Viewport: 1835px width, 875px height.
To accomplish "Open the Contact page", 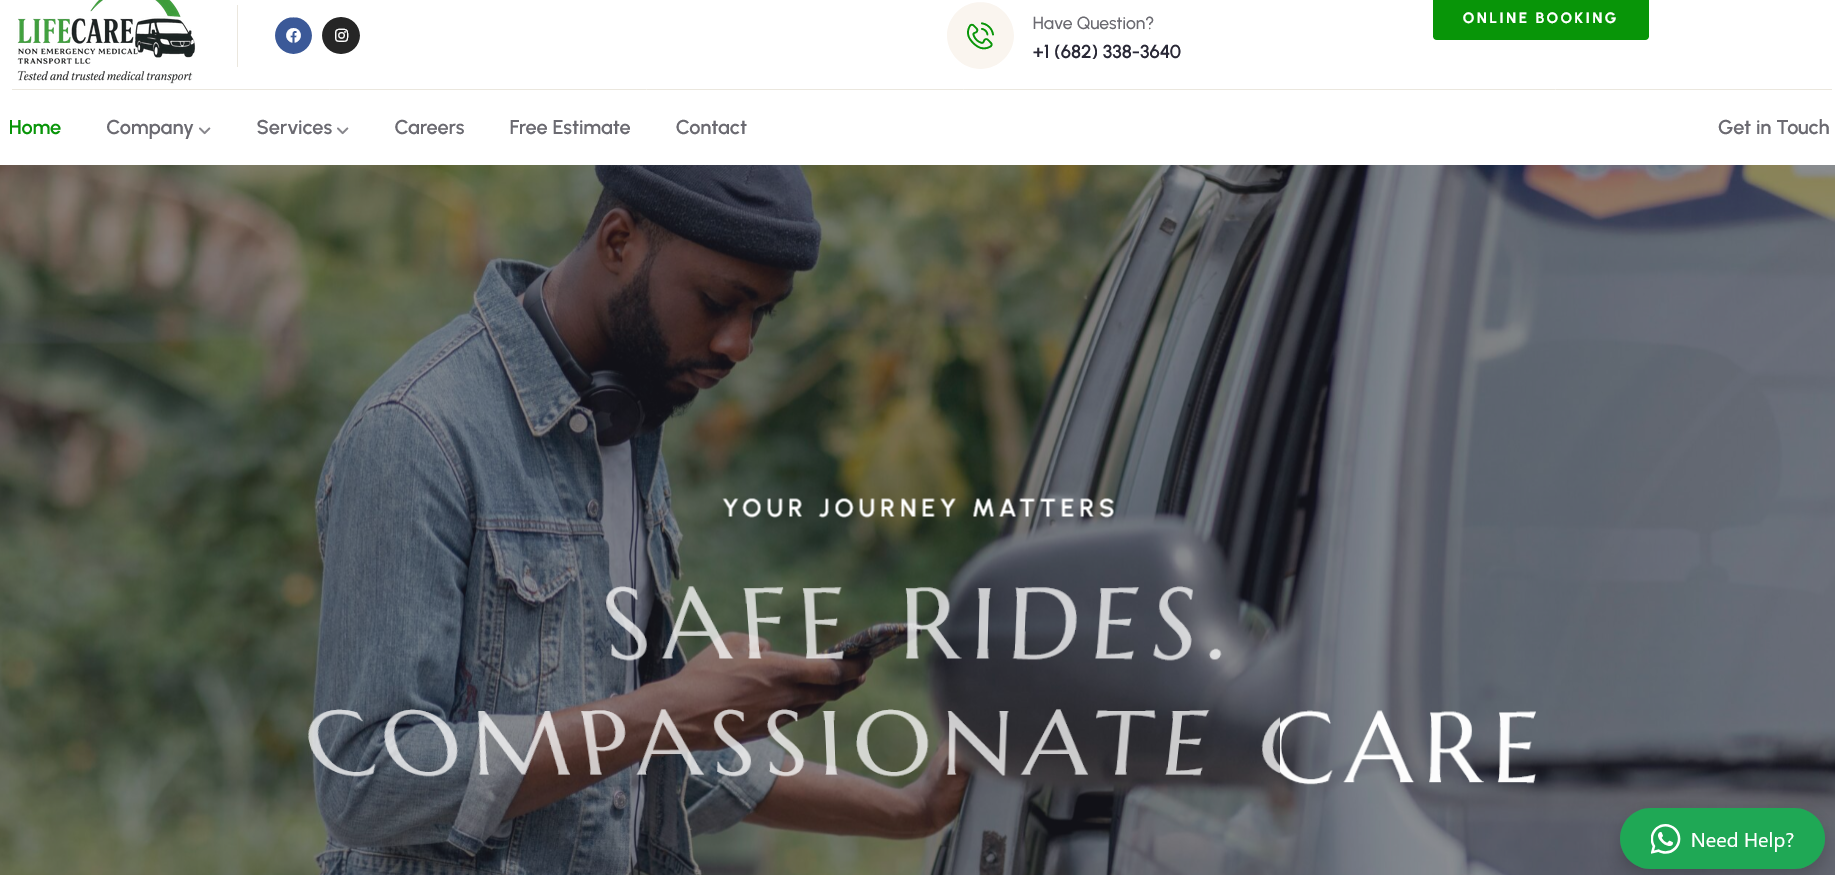I will (711, 128).
